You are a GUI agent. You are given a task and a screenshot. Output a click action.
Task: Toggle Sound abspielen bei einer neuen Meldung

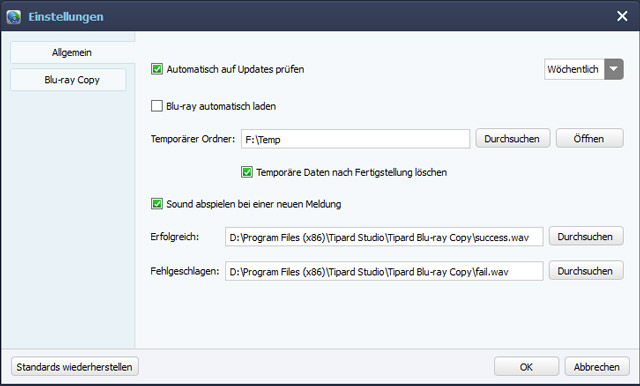coord(157,204)
